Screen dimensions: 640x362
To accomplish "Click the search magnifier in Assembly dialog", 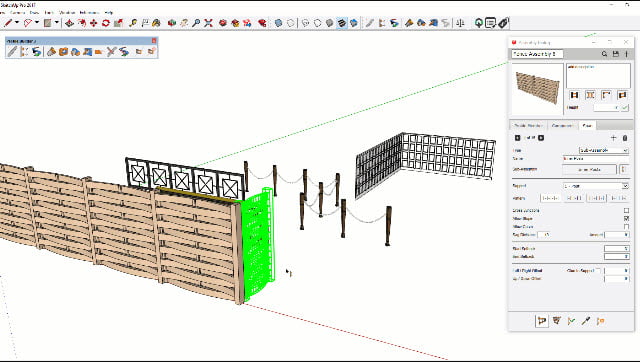I will (x=604, y=54).
